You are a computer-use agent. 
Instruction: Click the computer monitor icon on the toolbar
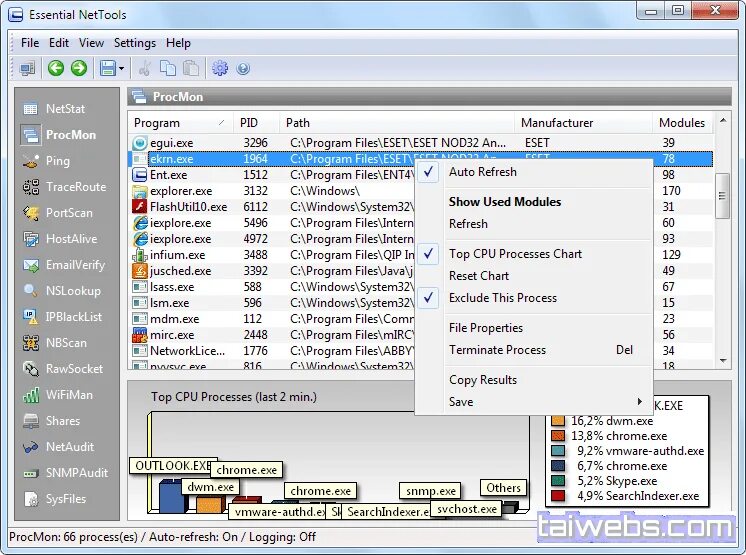(27, 68)
